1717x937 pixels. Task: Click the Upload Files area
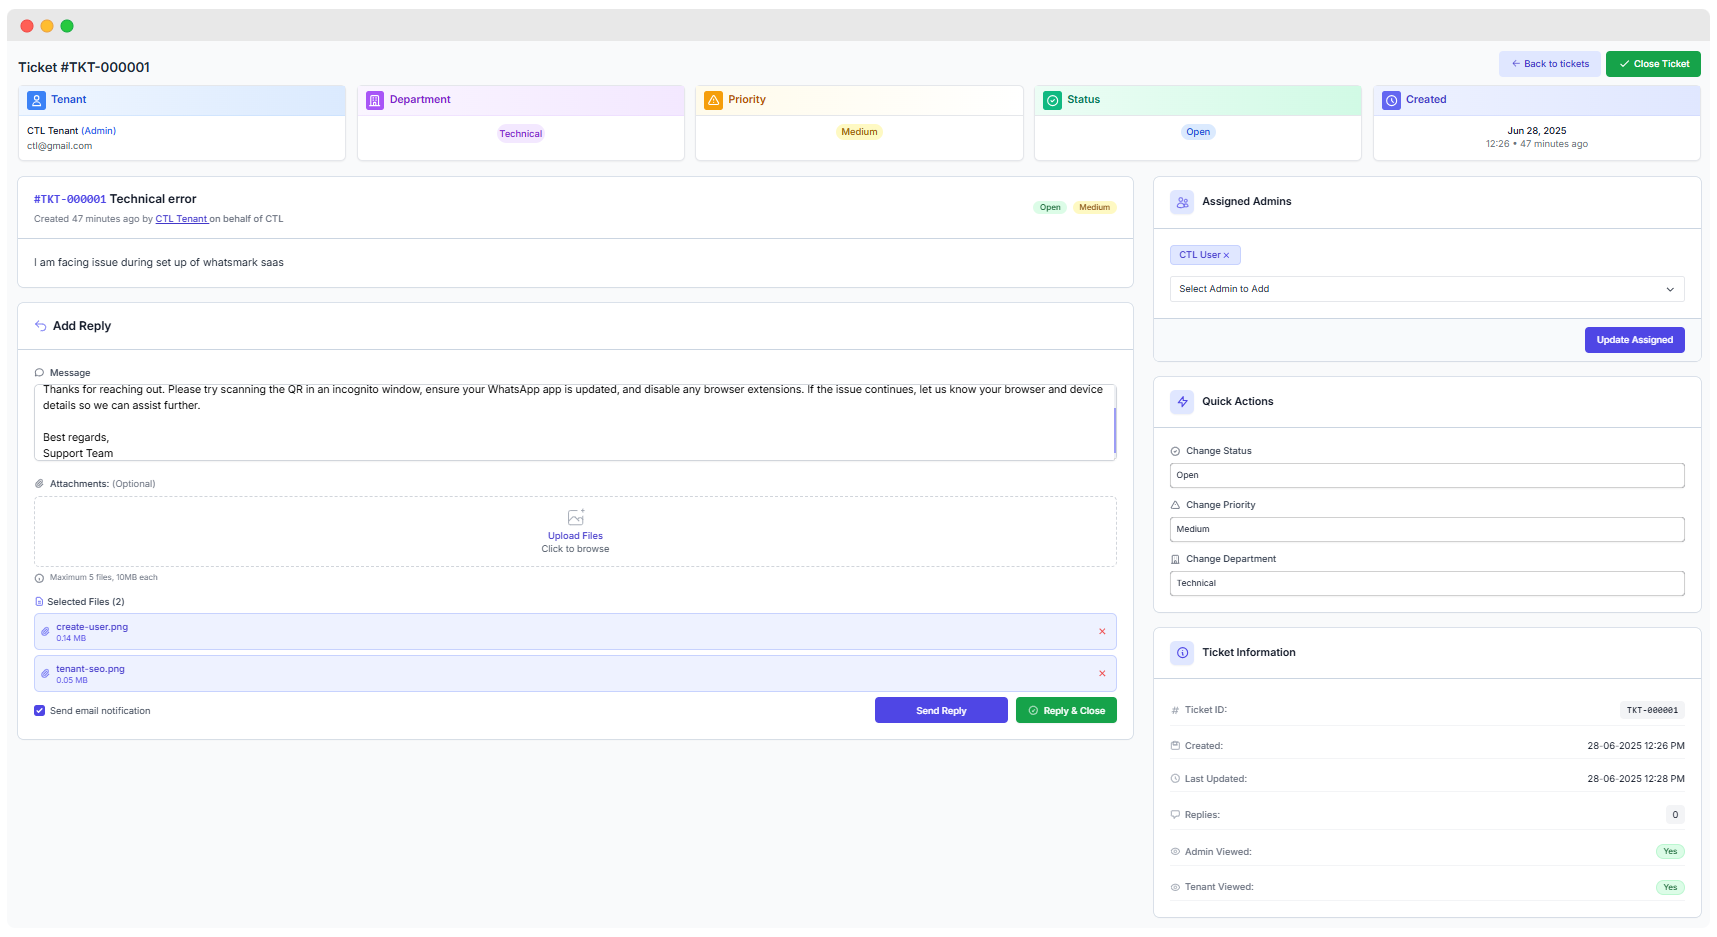(575, 532)
